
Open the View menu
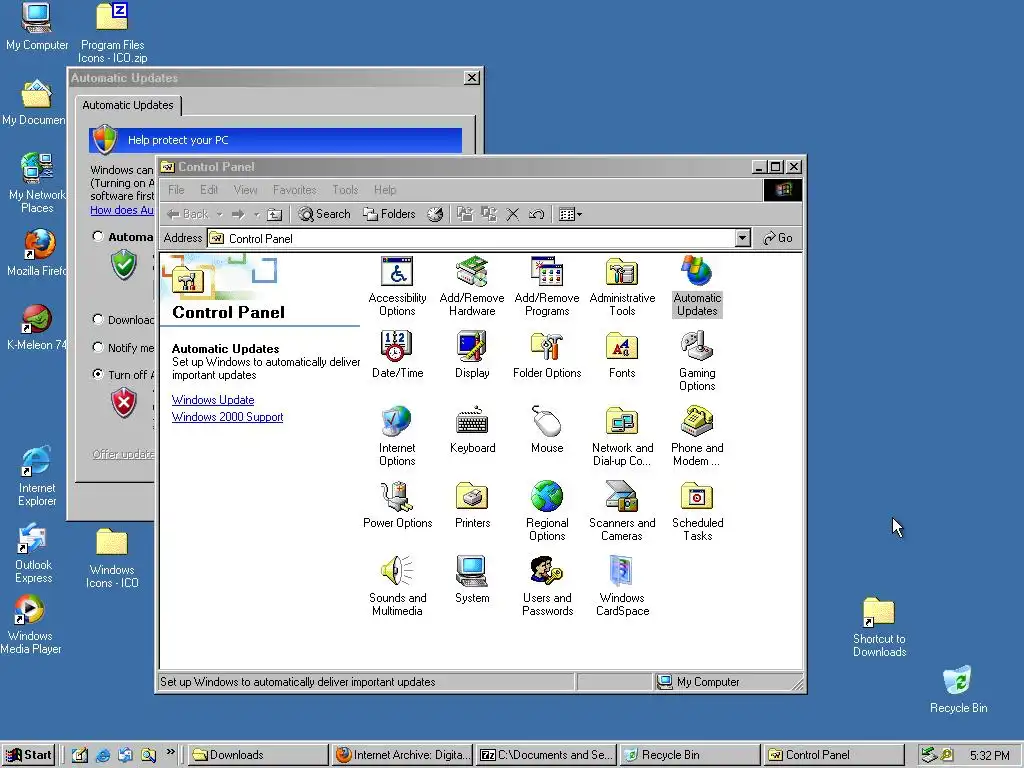[x=246, y=190]
